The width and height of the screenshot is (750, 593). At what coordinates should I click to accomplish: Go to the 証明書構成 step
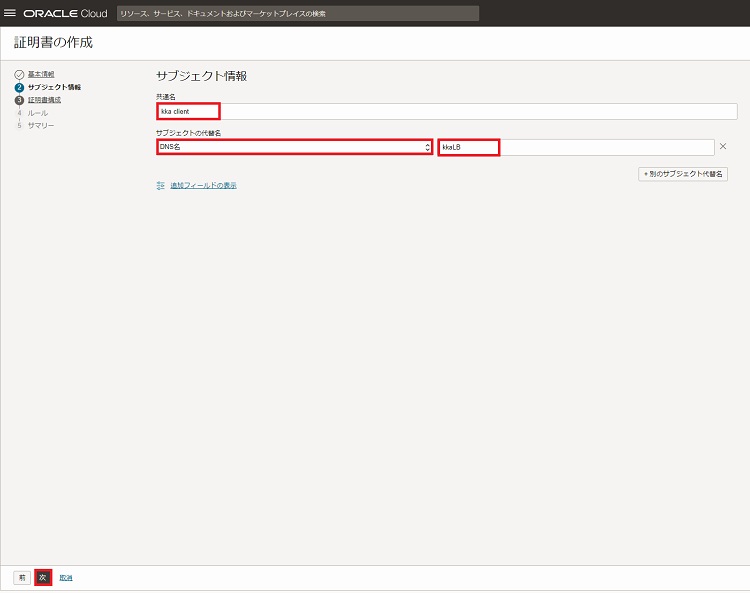coord(44,100)
